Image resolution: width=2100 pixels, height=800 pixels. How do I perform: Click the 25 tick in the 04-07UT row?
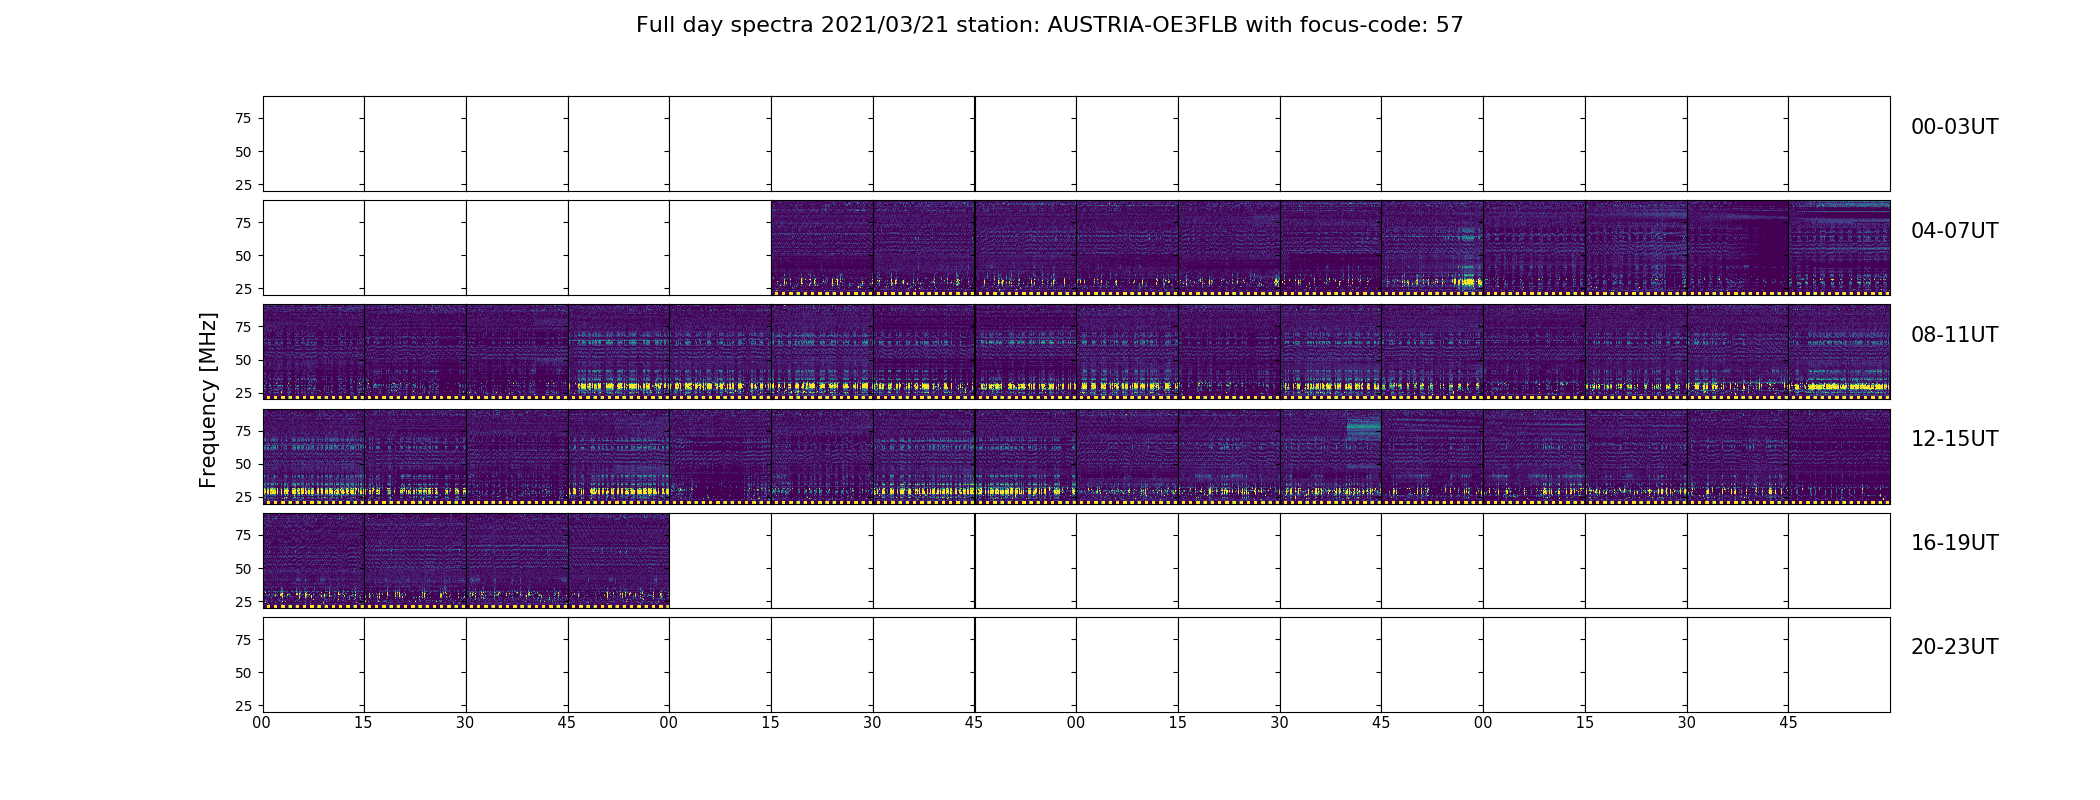243,289
